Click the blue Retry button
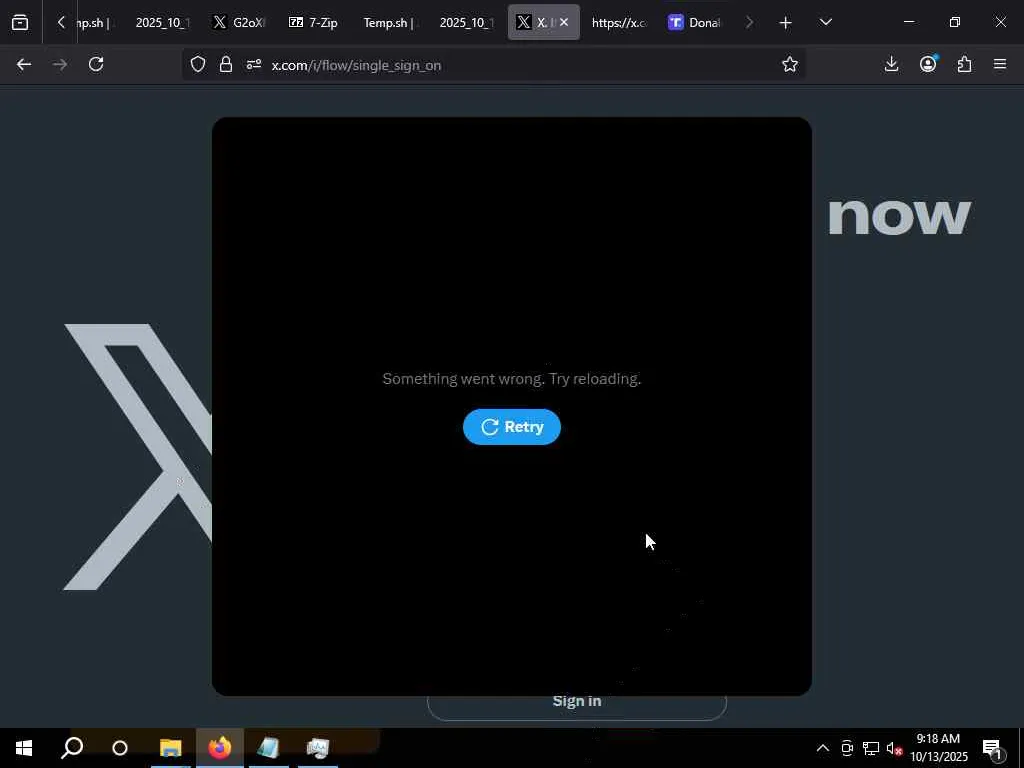Viewport: 1024px width, 768px height. pos(511,427)
